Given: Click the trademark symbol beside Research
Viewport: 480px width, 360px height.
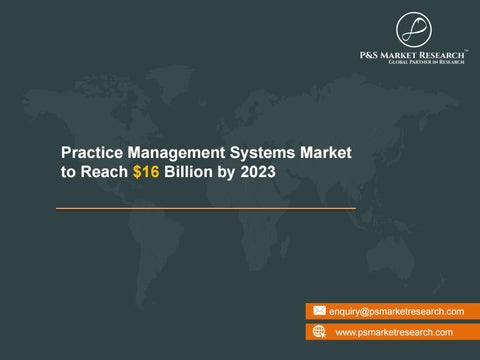Looking at the screenshot, I should 466,51.
